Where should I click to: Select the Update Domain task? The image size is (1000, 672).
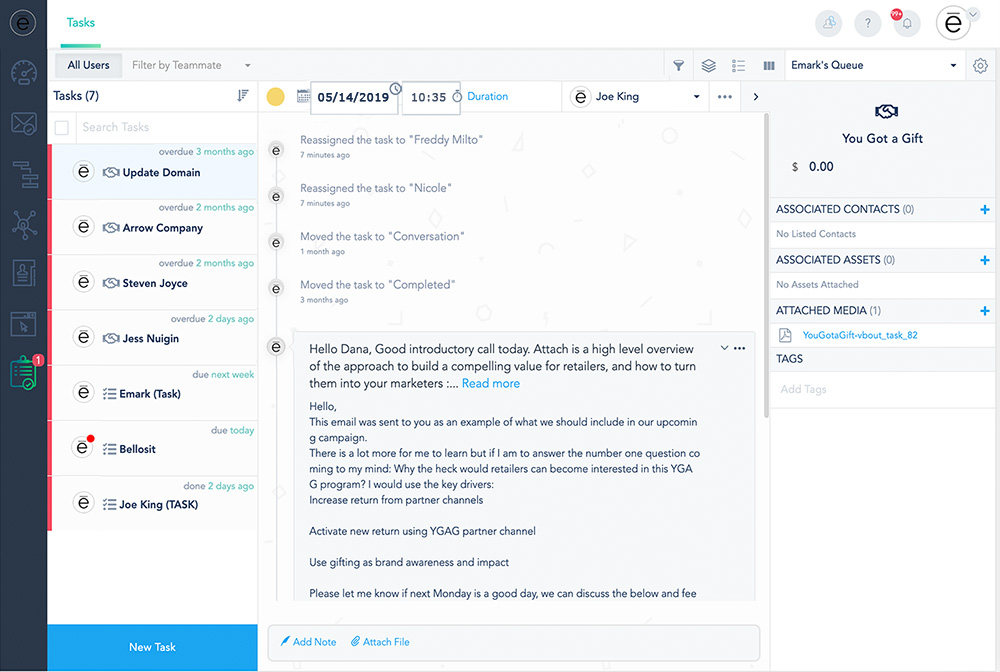pyautogui.click(x=154, y=172)
